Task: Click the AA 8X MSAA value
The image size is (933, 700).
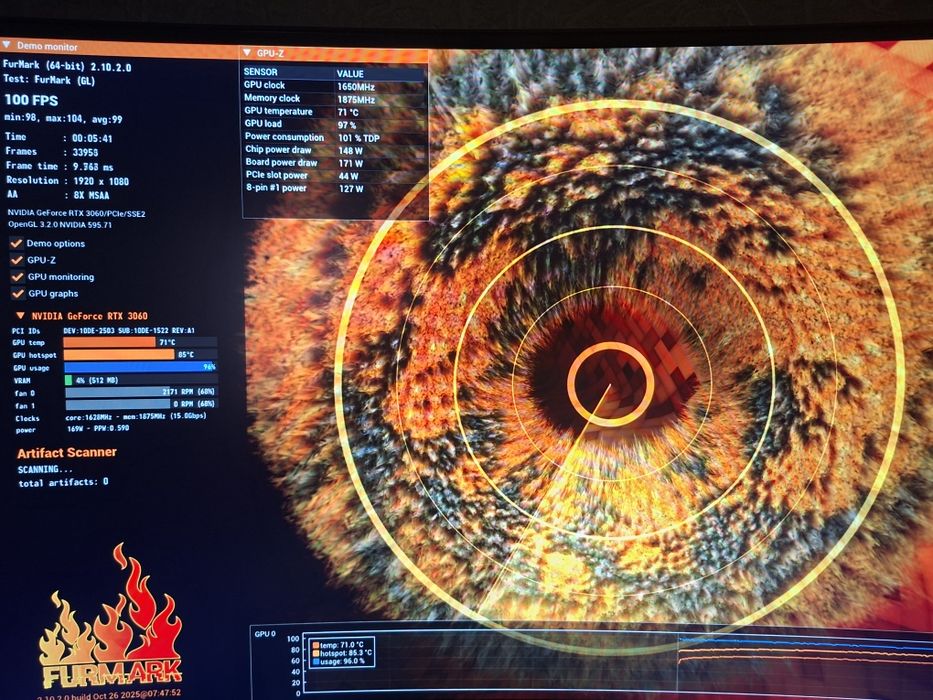Action: pyautogui.click(x=91, y=195)
